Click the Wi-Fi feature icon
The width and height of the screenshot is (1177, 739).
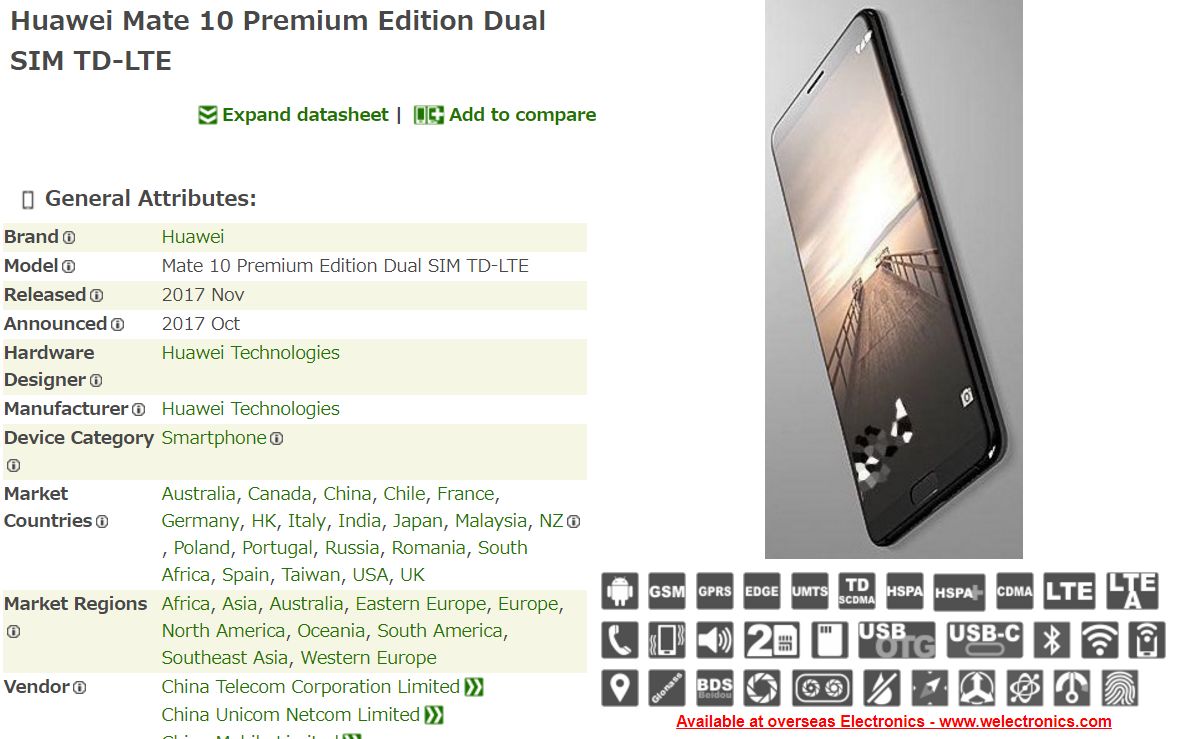coord(1099,640)
